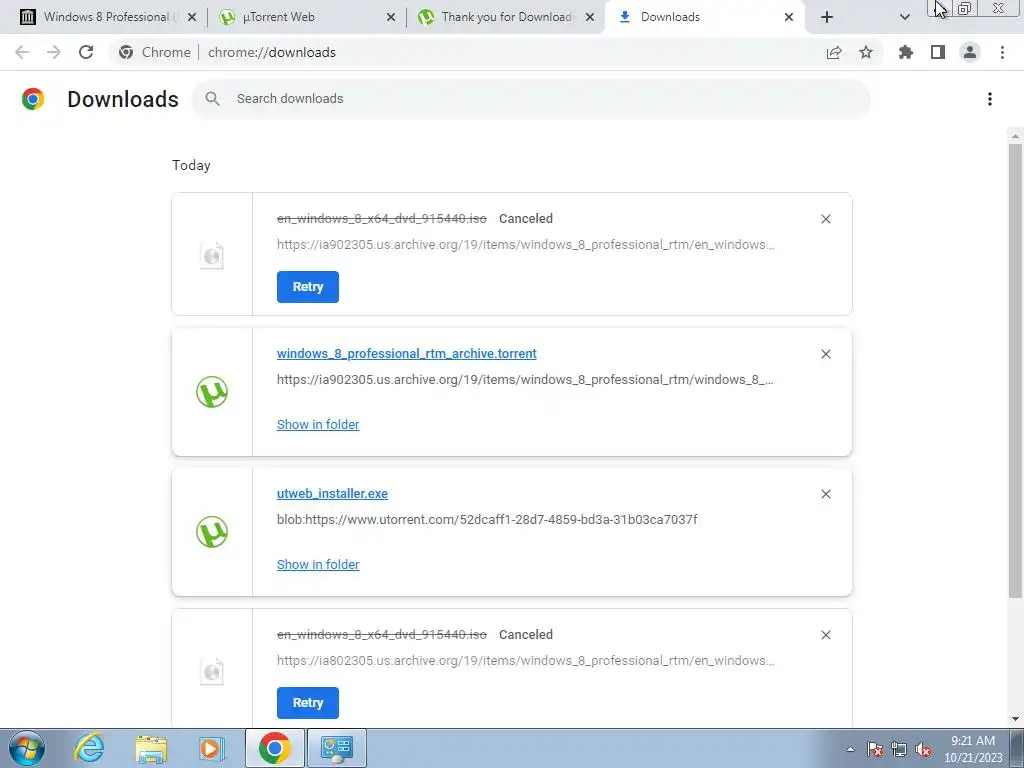Open a new tab with plus button
Screen dimensions: 1024x768
827,17
